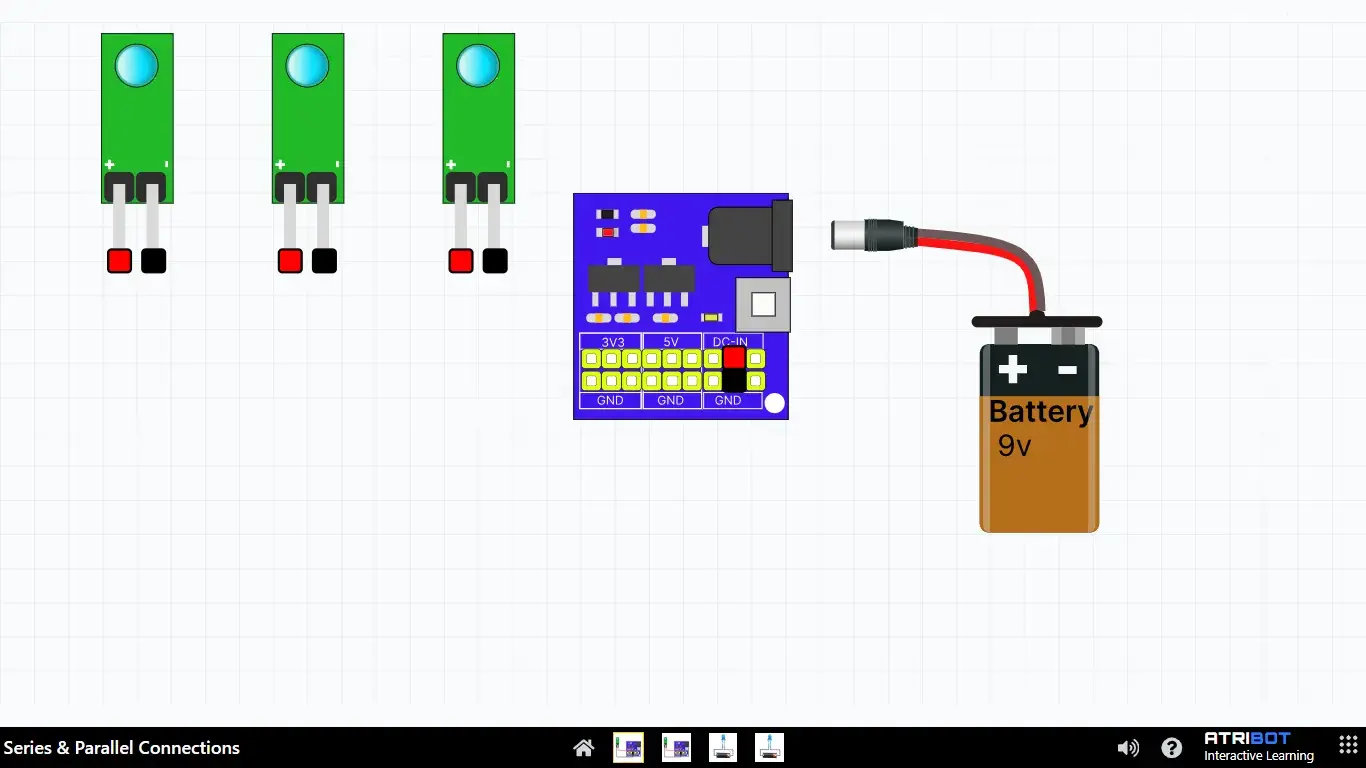Image resolution: width=1366 pixels, height=768 pixels.
Task: Click the first LED module's red positive terminal
Action: [119, 261]
